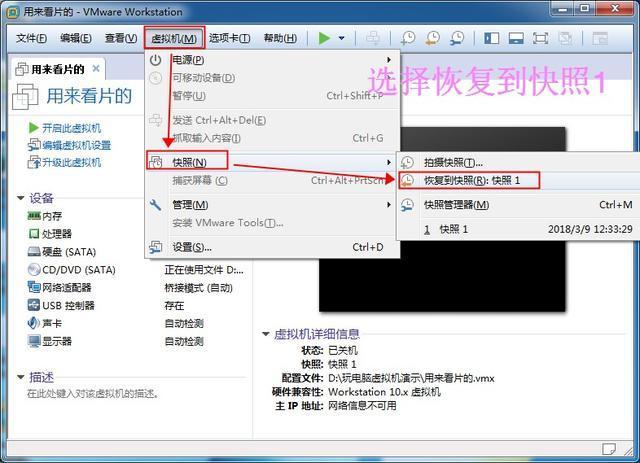Click the send Ctrl+Alt+Del toolbar icon
The height and width of the screenshot is (463, 640).
[x=373, y=38]
